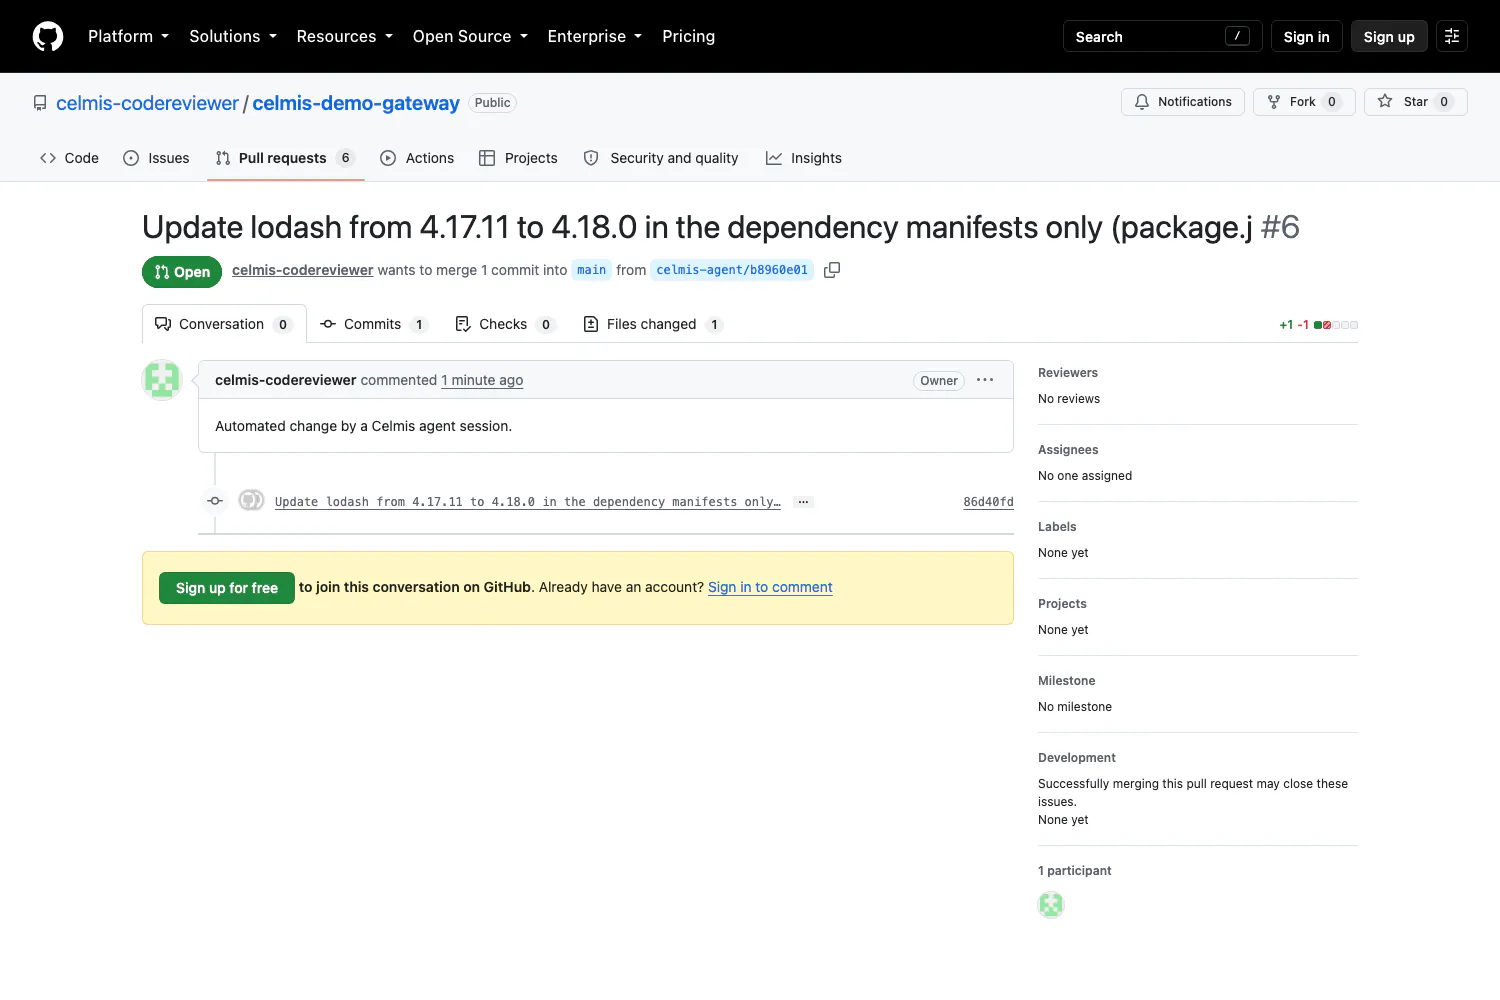Open the Pull requests tab
Image resolution: width=1500 pixels, height=1000 pixels.
(x=285, y=158)
